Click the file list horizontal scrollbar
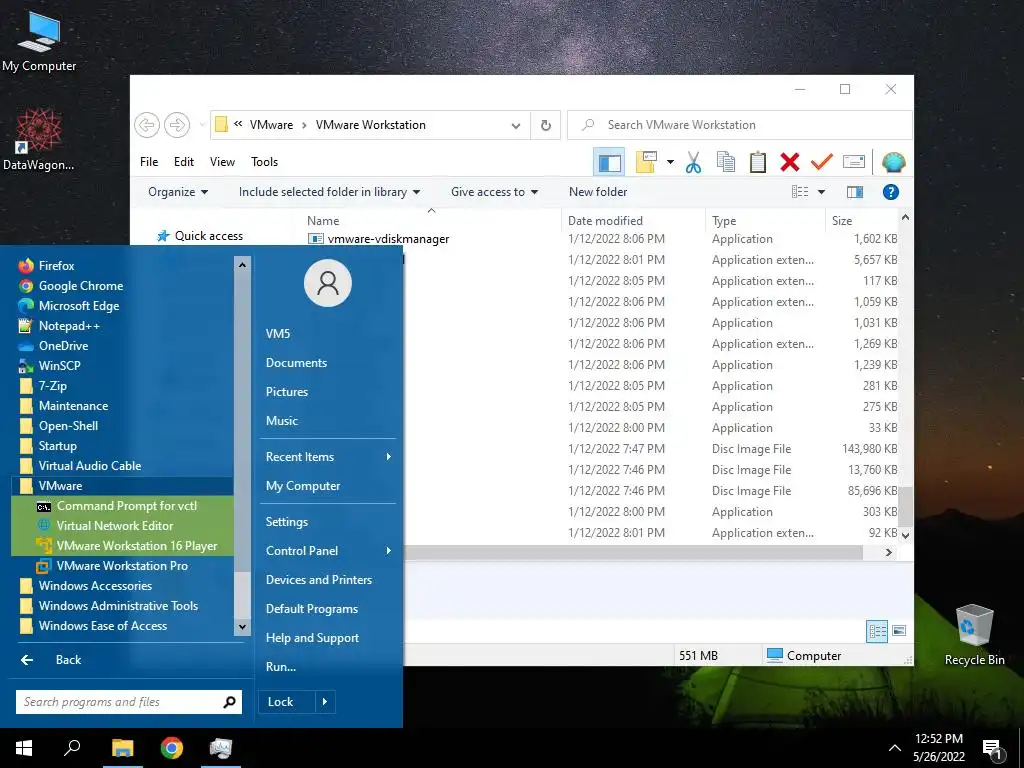The height and width of the screenshot is (768, 1024). click(633, 552)
